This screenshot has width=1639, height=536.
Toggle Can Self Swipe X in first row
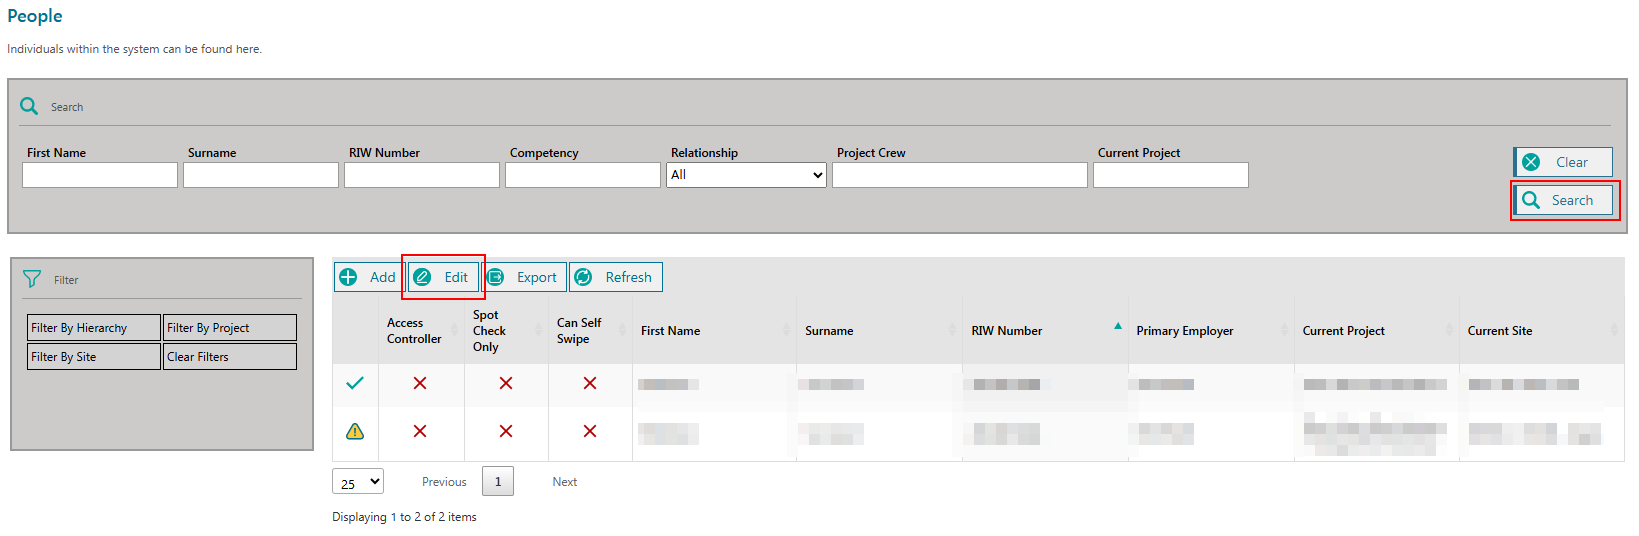coord(590,383)
